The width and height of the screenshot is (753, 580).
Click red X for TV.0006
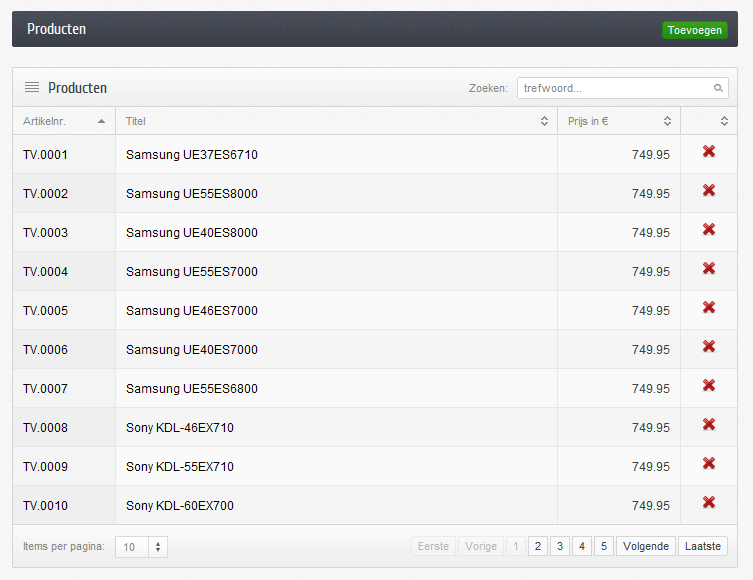[709, 346]
